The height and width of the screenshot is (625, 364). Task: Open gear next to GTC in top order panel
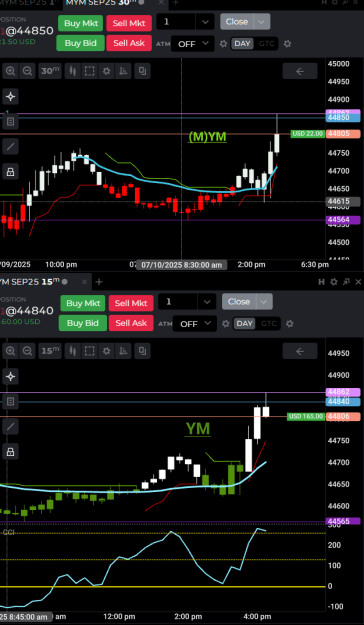coord(287,44)
